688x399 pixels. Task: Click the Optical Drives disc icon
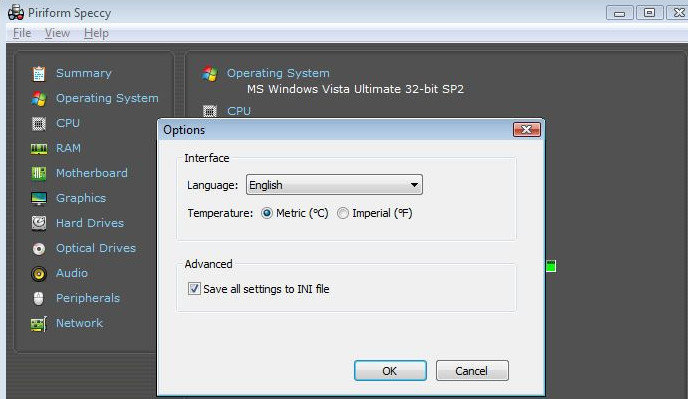(x=39, y=249)
